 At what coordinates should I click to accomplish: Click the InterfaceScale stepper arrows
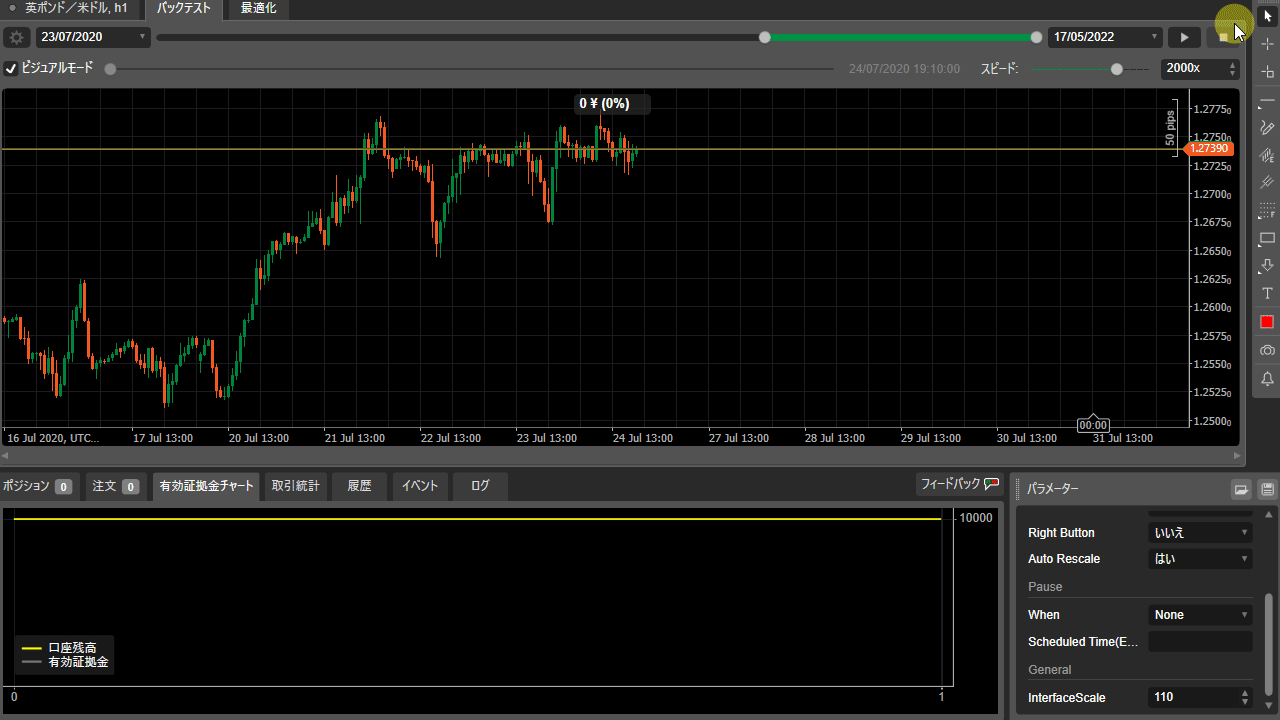click(1245, 697)
